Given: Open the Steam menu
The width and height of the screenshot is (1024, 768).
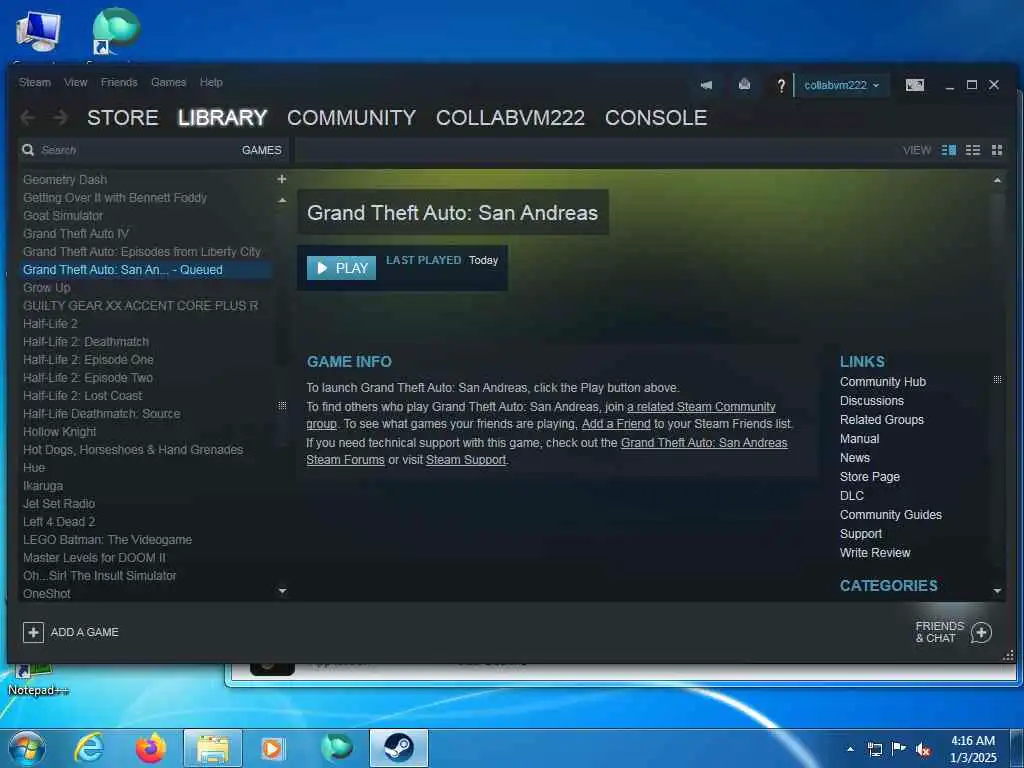Looking at the screenshot, I should [x=35, y=82].
